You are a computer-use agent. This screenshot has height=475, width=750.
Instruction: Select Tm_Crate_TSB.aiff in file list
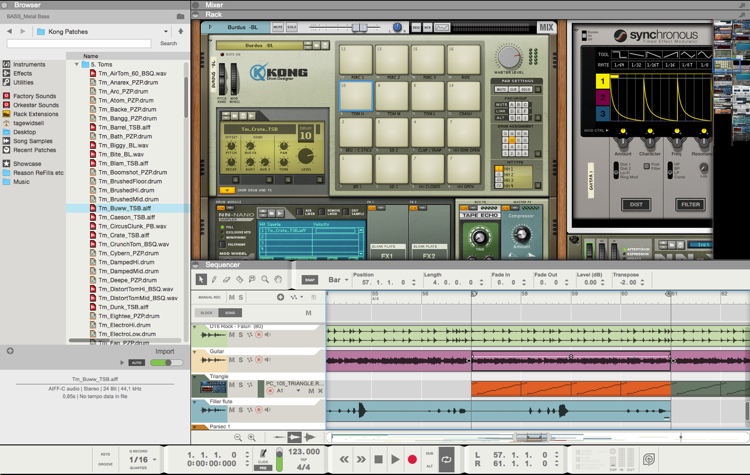pyautogui.click(x=125, y=235)
